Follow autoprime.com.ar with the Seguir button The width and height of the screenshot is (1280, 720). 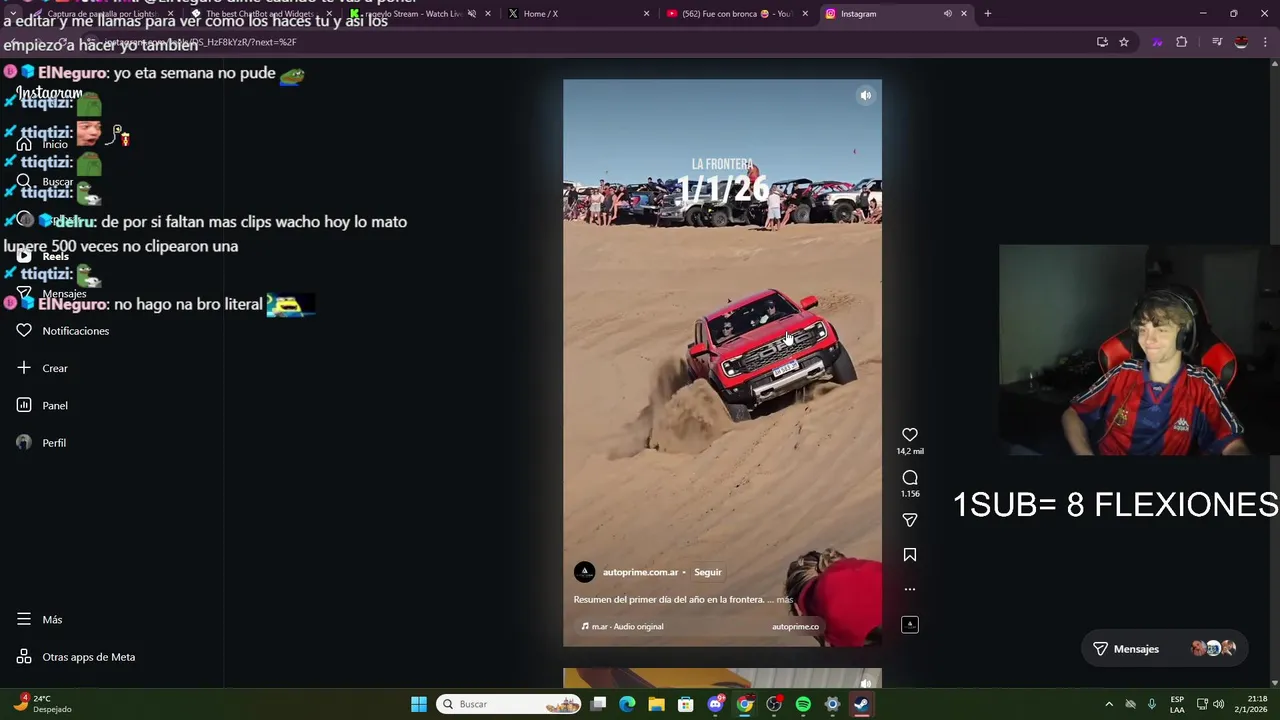pos(707,572)
